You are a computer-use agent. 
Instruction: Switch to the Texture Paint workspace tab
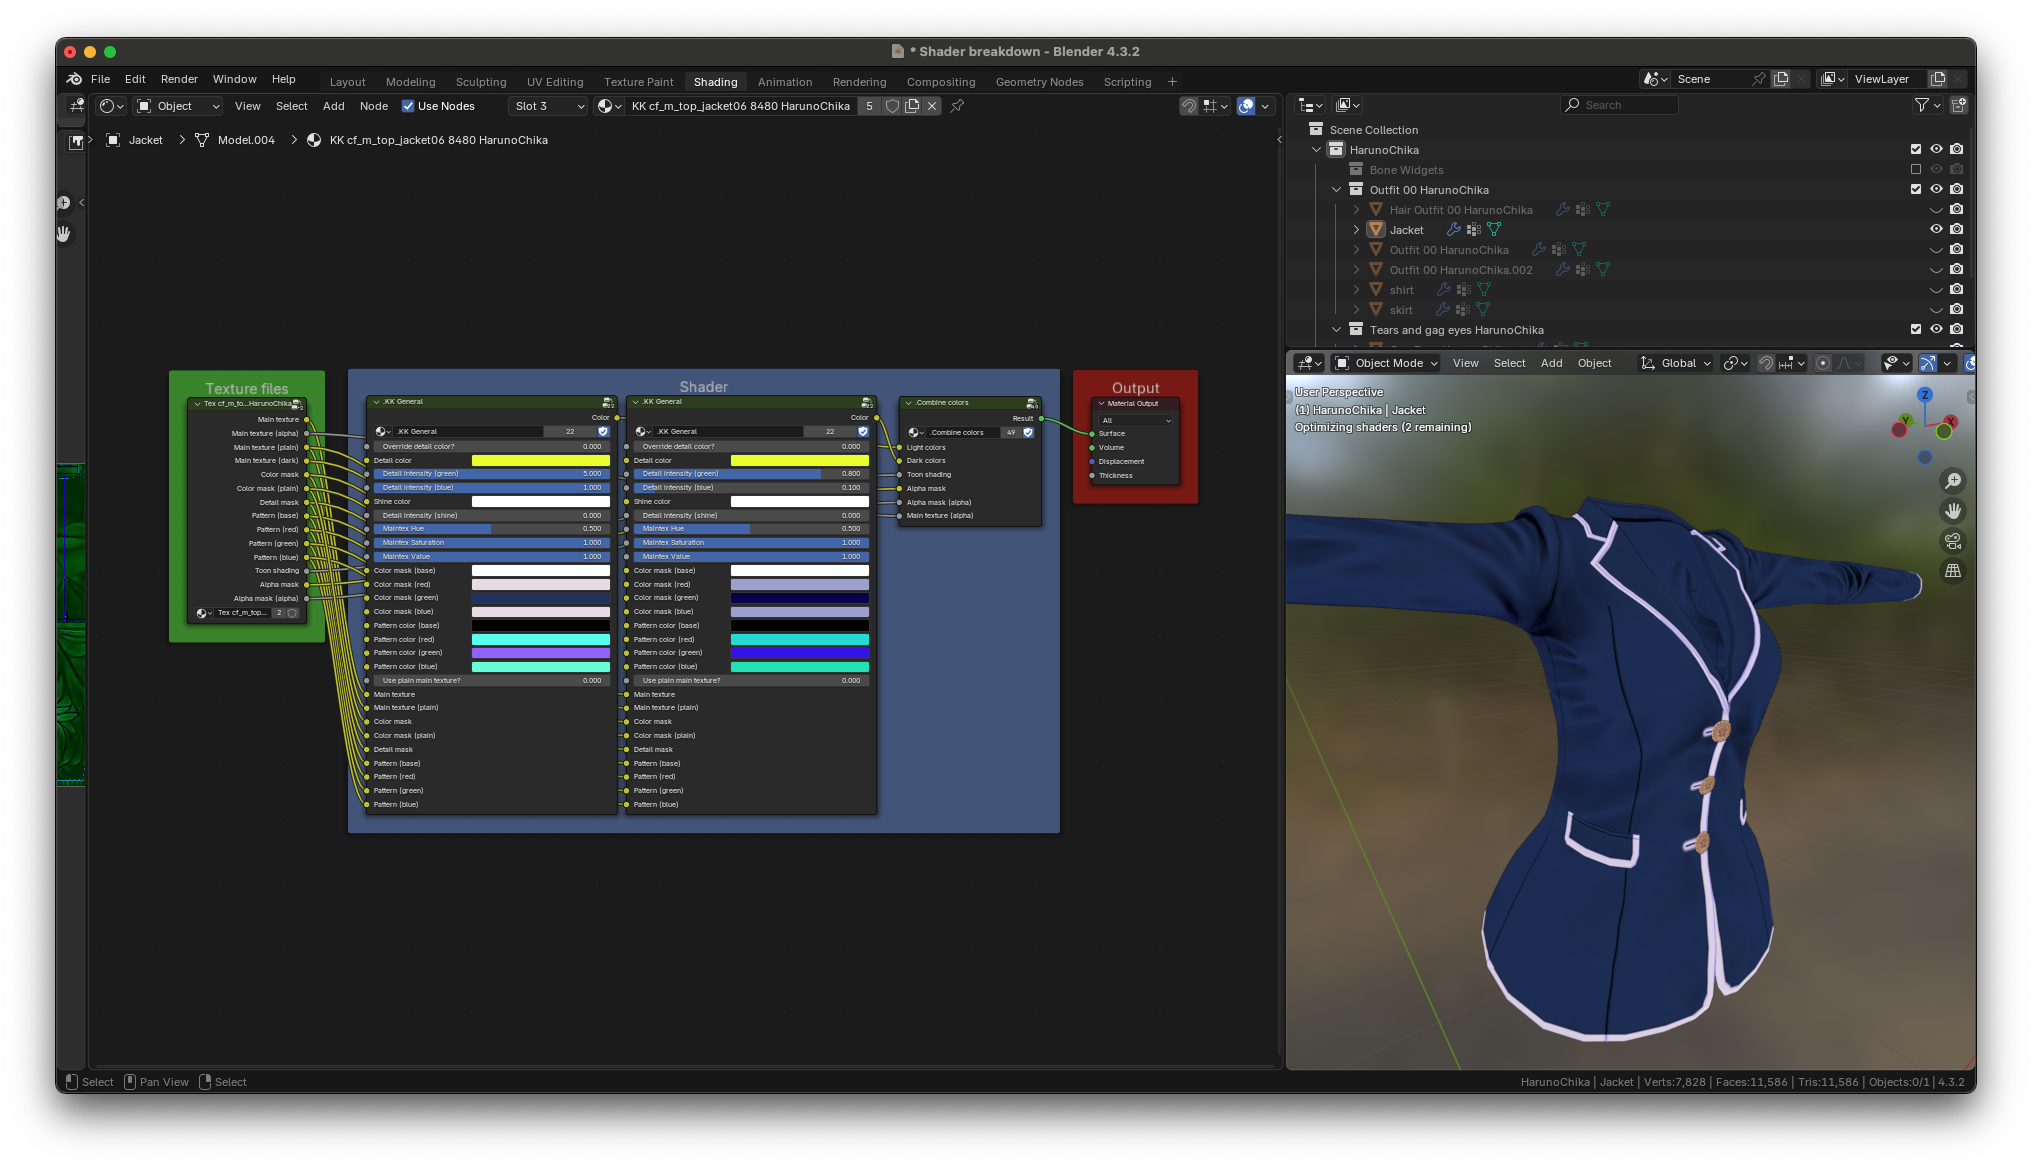click(x=638, y=82)
